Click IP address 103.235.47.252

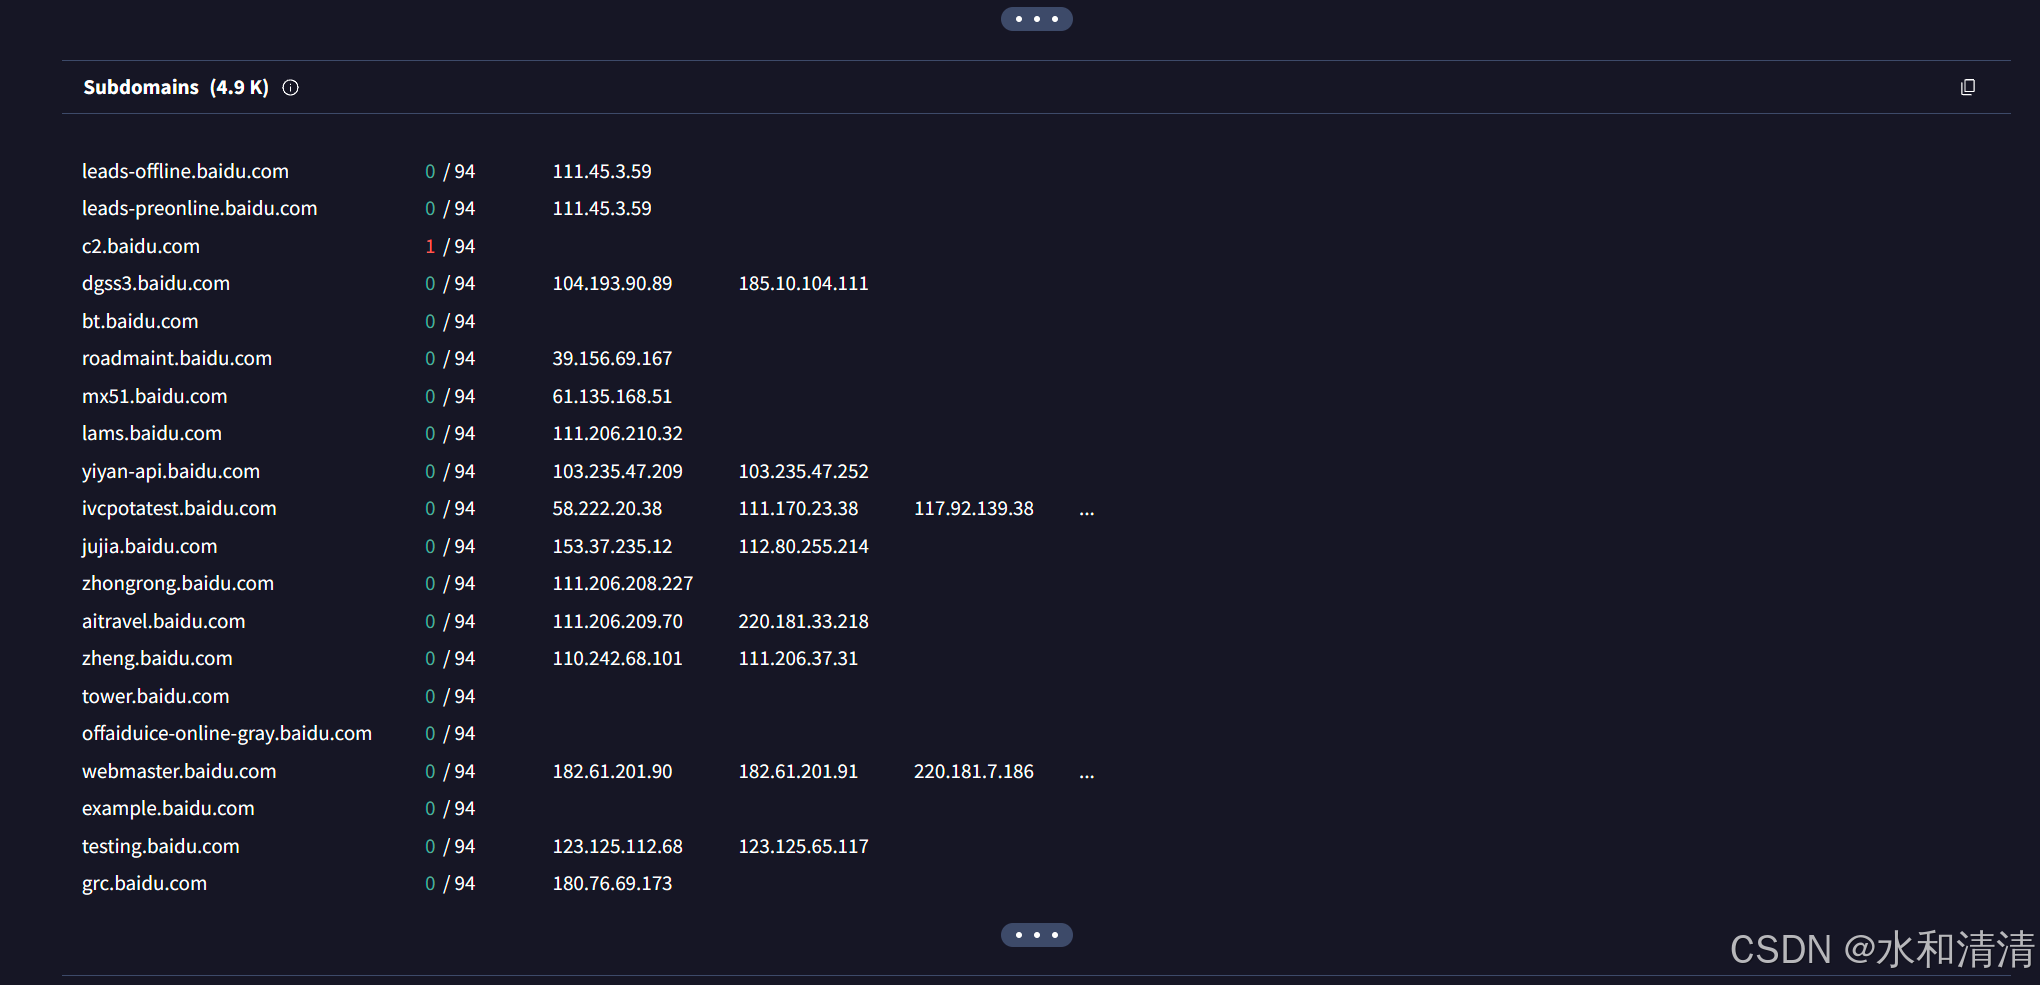click(x=803, y=471)
